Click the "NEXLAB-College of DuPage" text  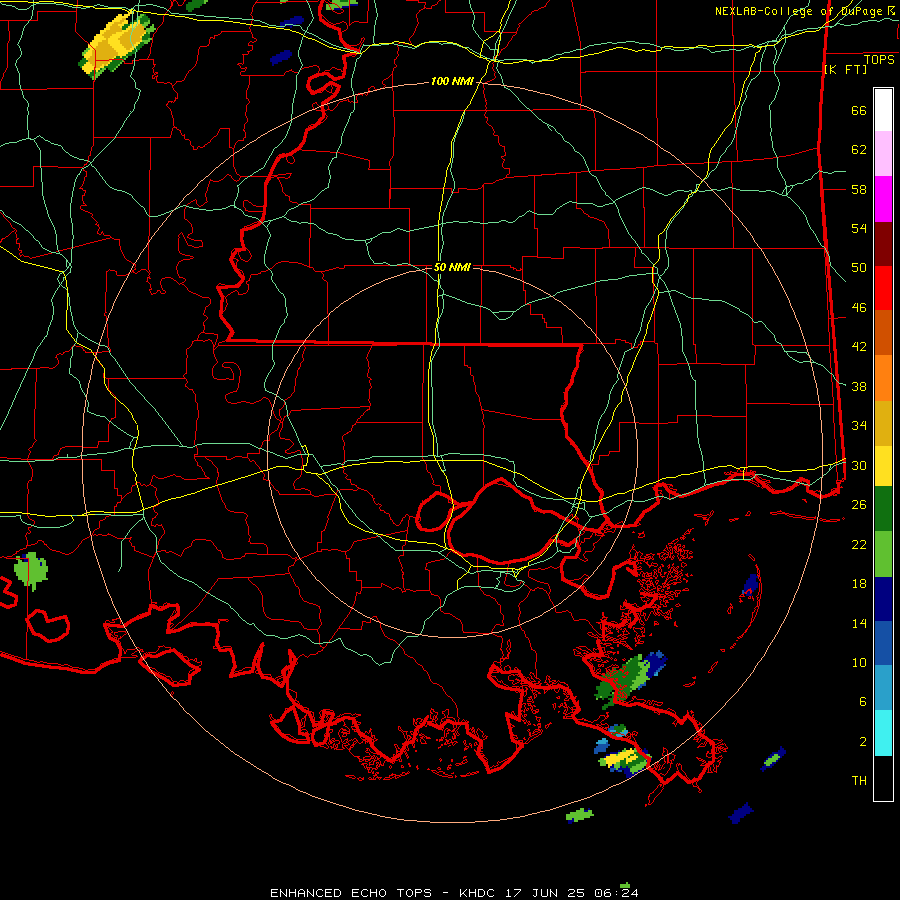(798, 11)
